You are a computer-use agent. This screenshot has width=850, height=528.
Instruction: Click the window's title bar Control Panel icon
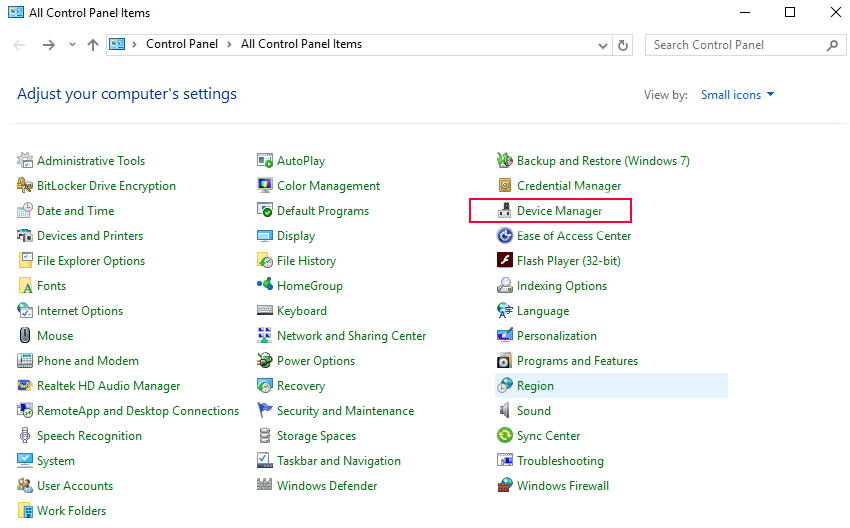16,12
